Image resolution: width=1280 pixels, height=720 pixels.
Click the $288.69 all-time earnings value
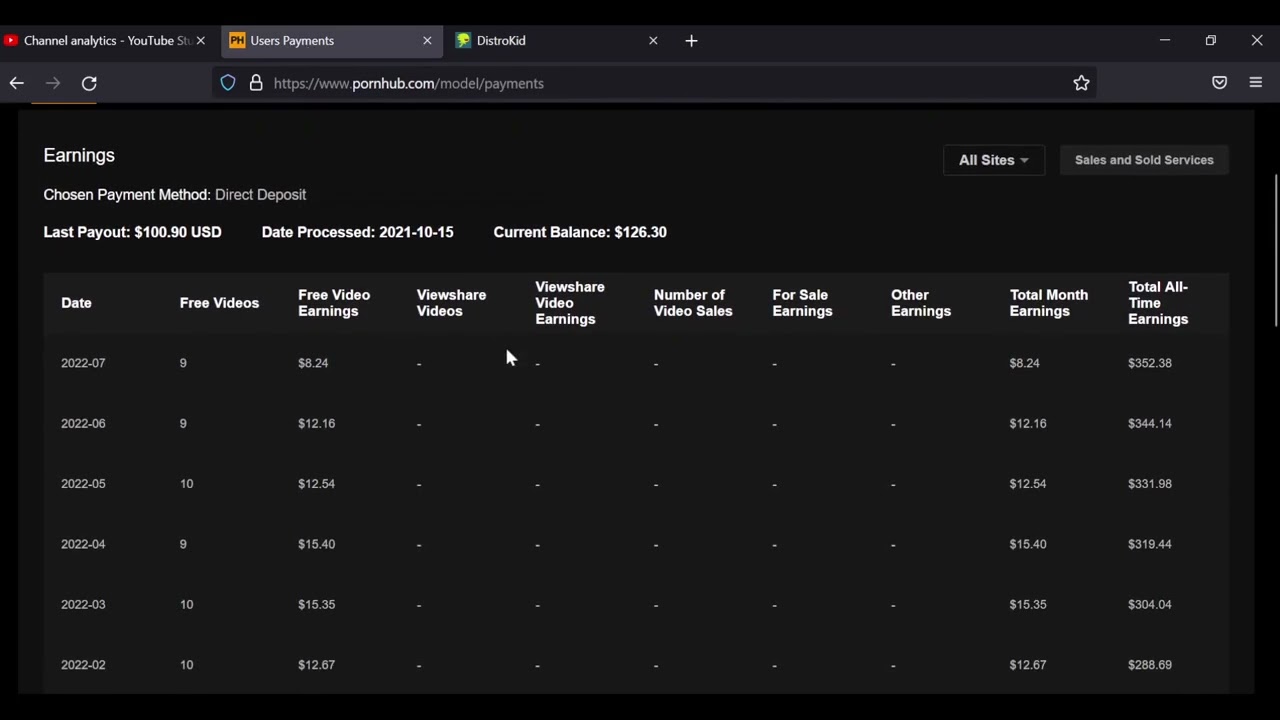pos(1150,665)
